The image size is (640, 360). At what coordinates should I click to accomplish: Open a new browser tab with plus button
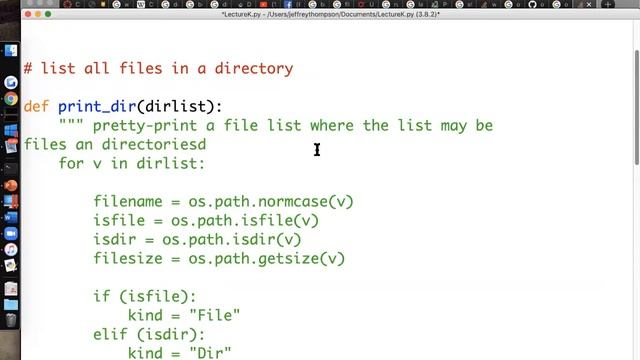tap(608, 4)
